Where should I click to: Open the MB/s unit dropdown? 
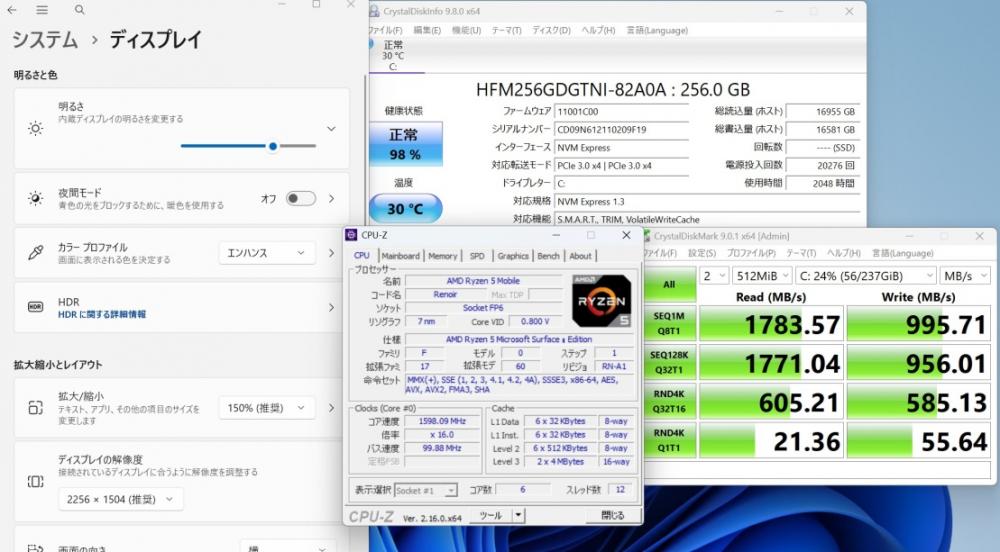964,276
